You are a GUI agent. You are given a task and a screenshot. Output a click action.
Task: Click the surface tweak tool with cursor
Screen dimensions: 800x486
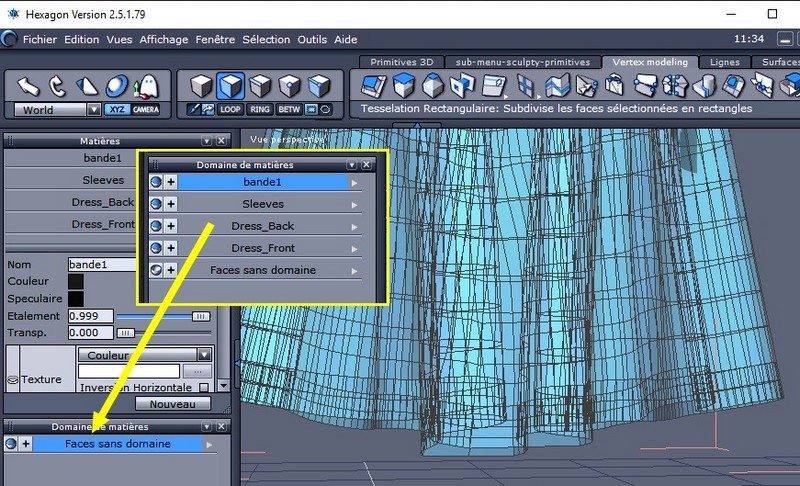pyautogui.click(x=586, y=85)
